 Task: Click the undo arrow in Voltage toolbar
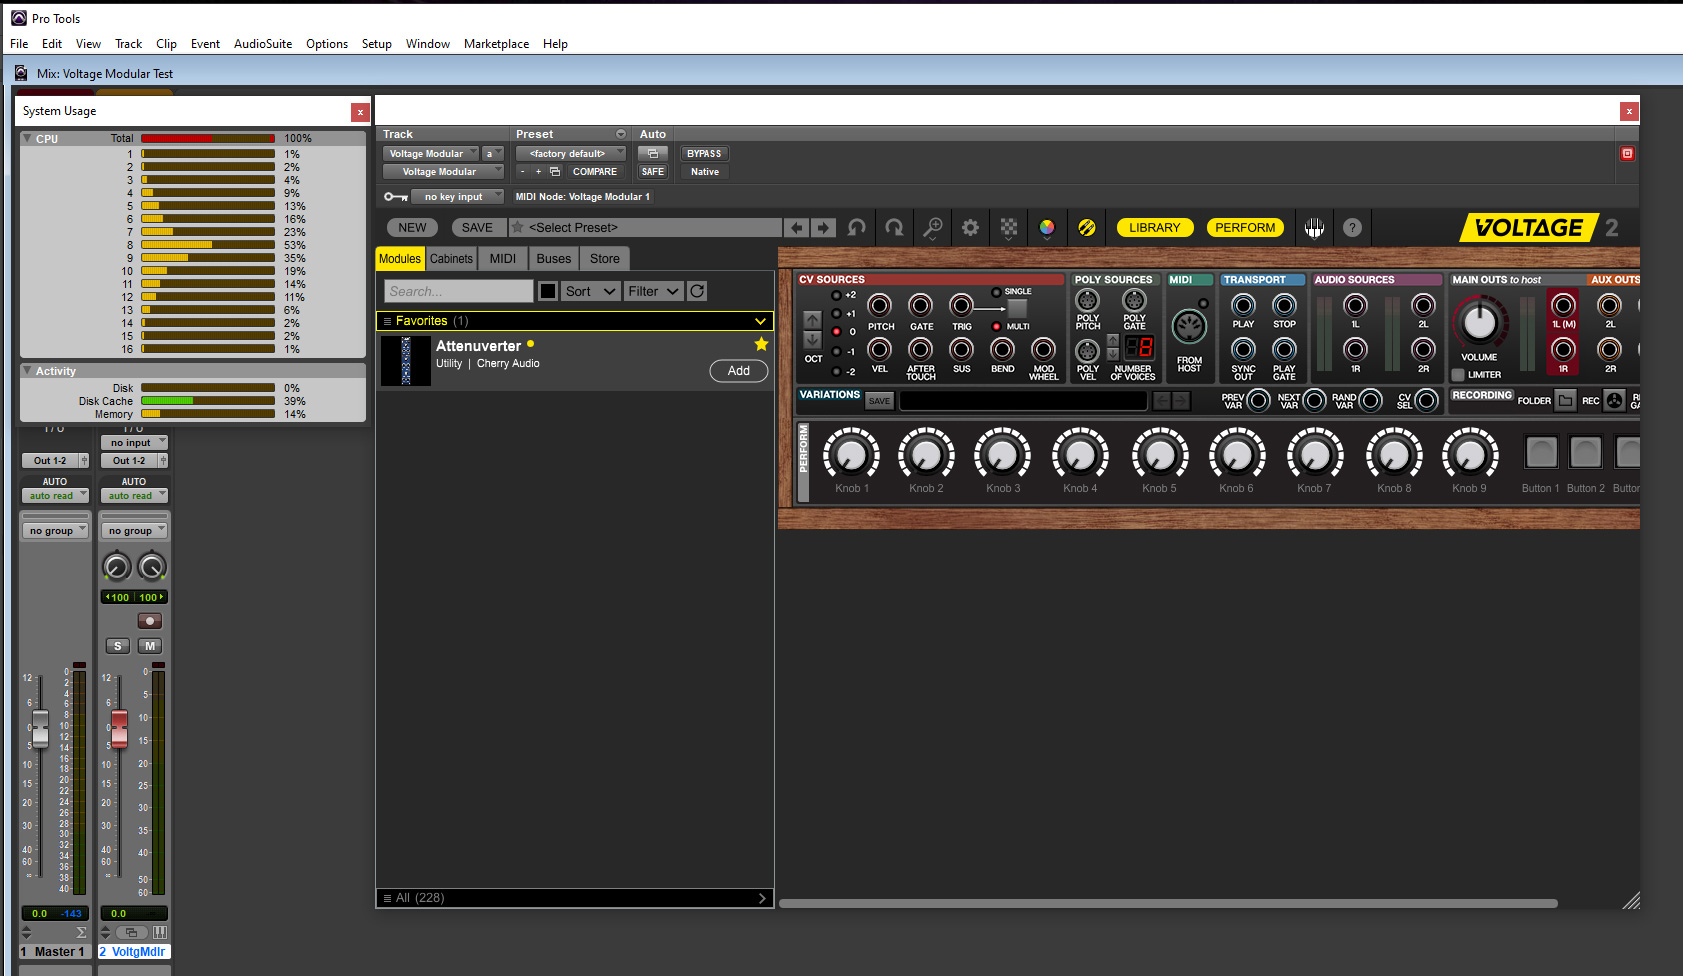(x=857, y=228)
